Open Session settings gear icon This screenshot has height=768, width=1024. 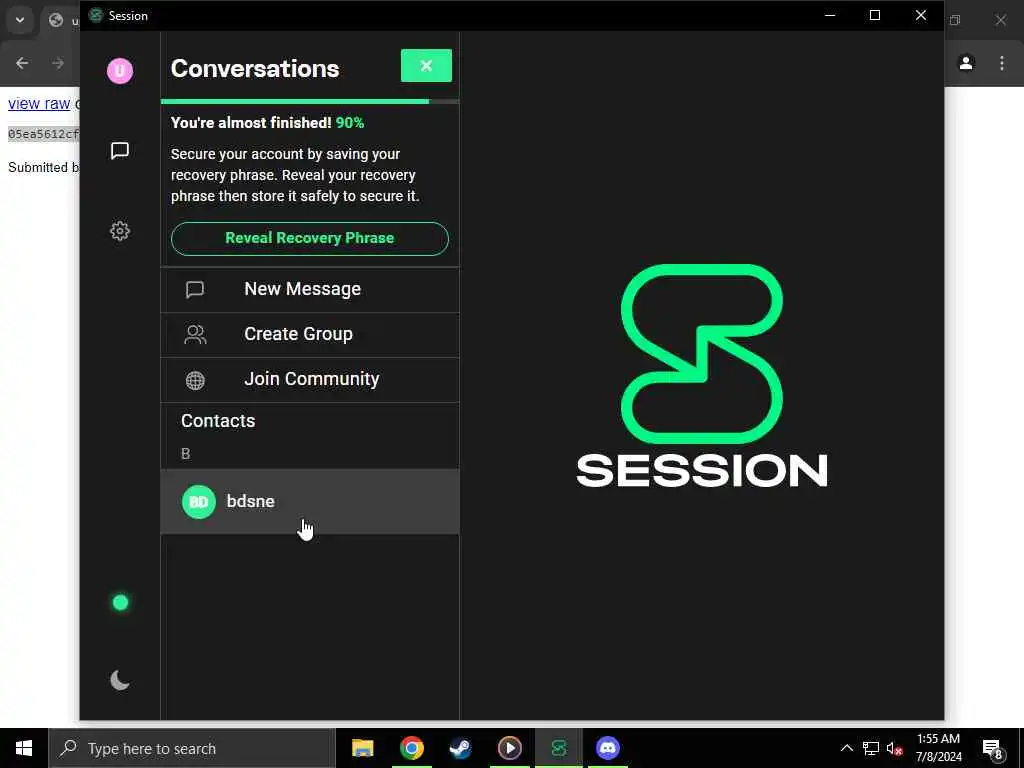click(120, 231)
